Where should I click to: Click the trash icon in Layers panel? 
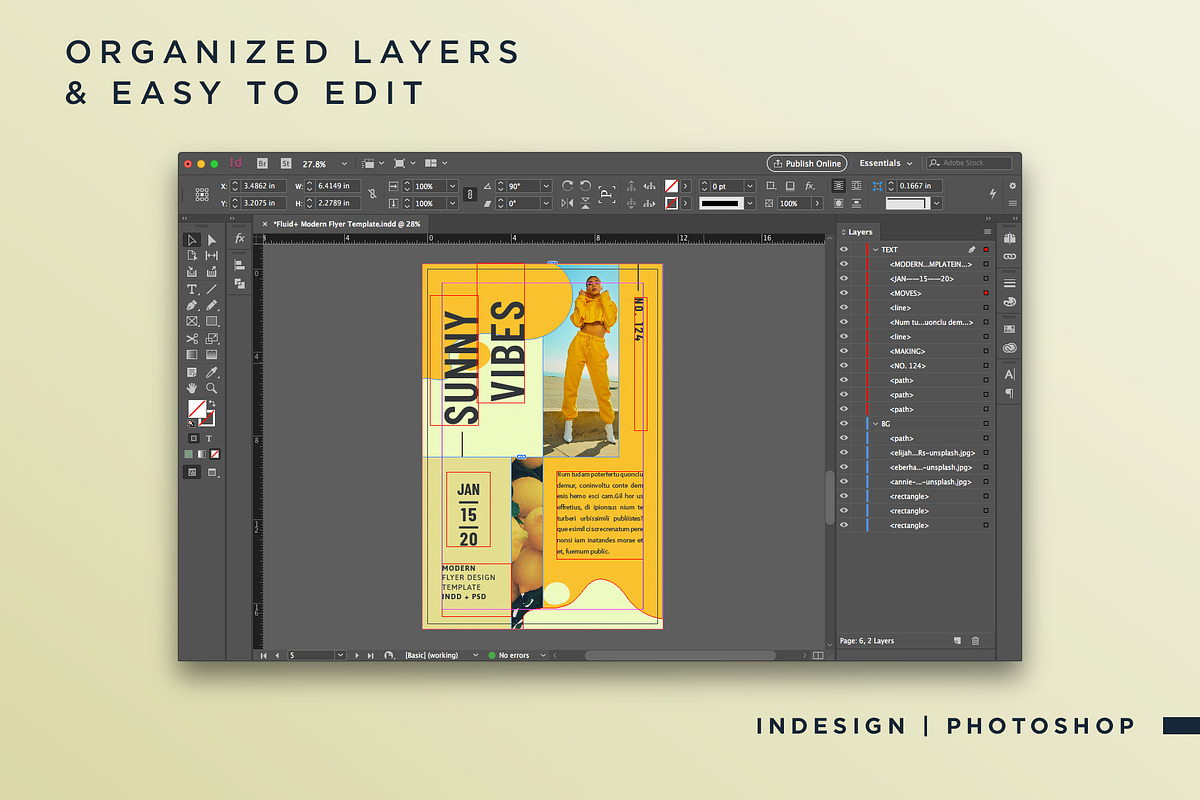pyautogui.click(x=976, y=641)
